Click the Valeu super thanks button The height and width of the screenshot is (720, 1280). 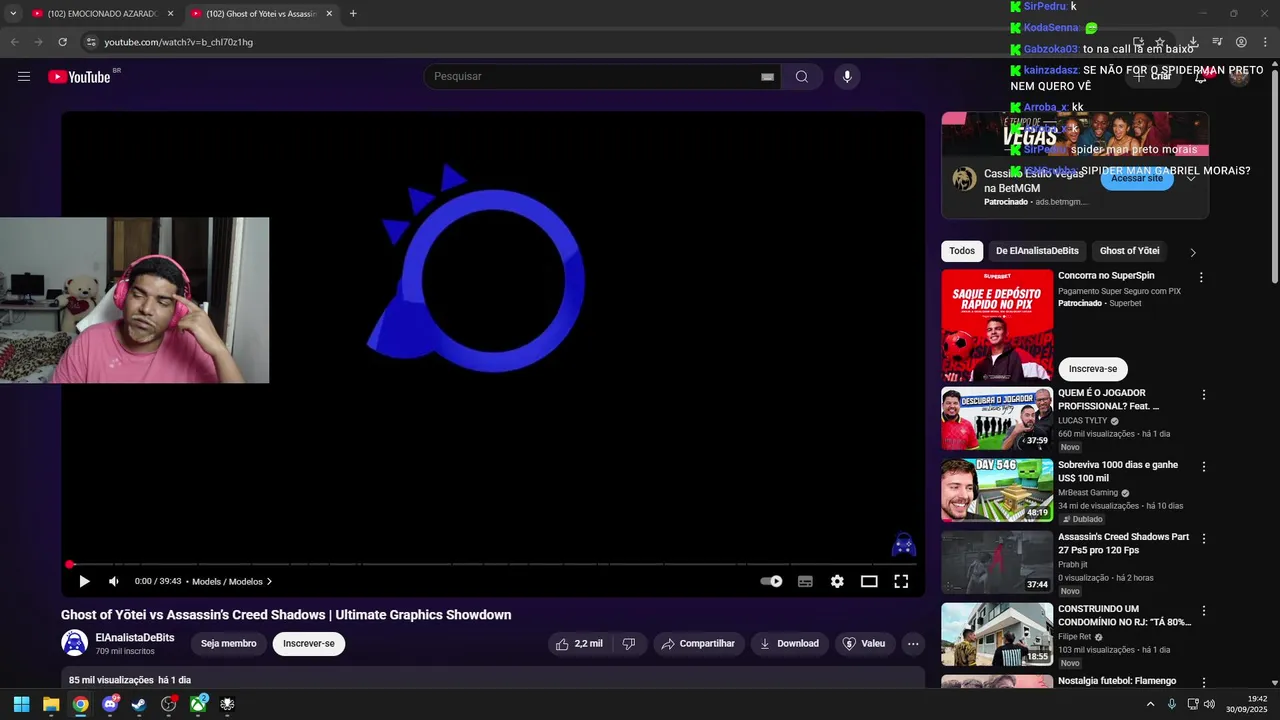click(x=864, y=644)
